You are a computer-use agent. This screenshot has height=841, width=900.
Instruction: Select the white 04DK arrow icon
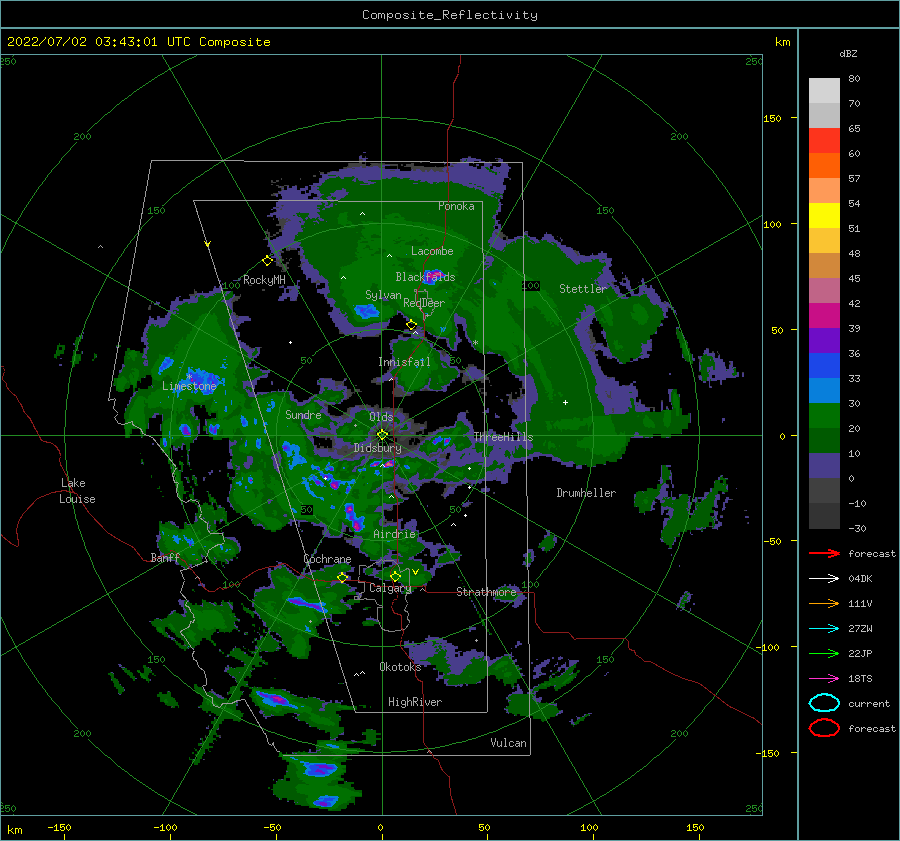(x=824, y=578)
